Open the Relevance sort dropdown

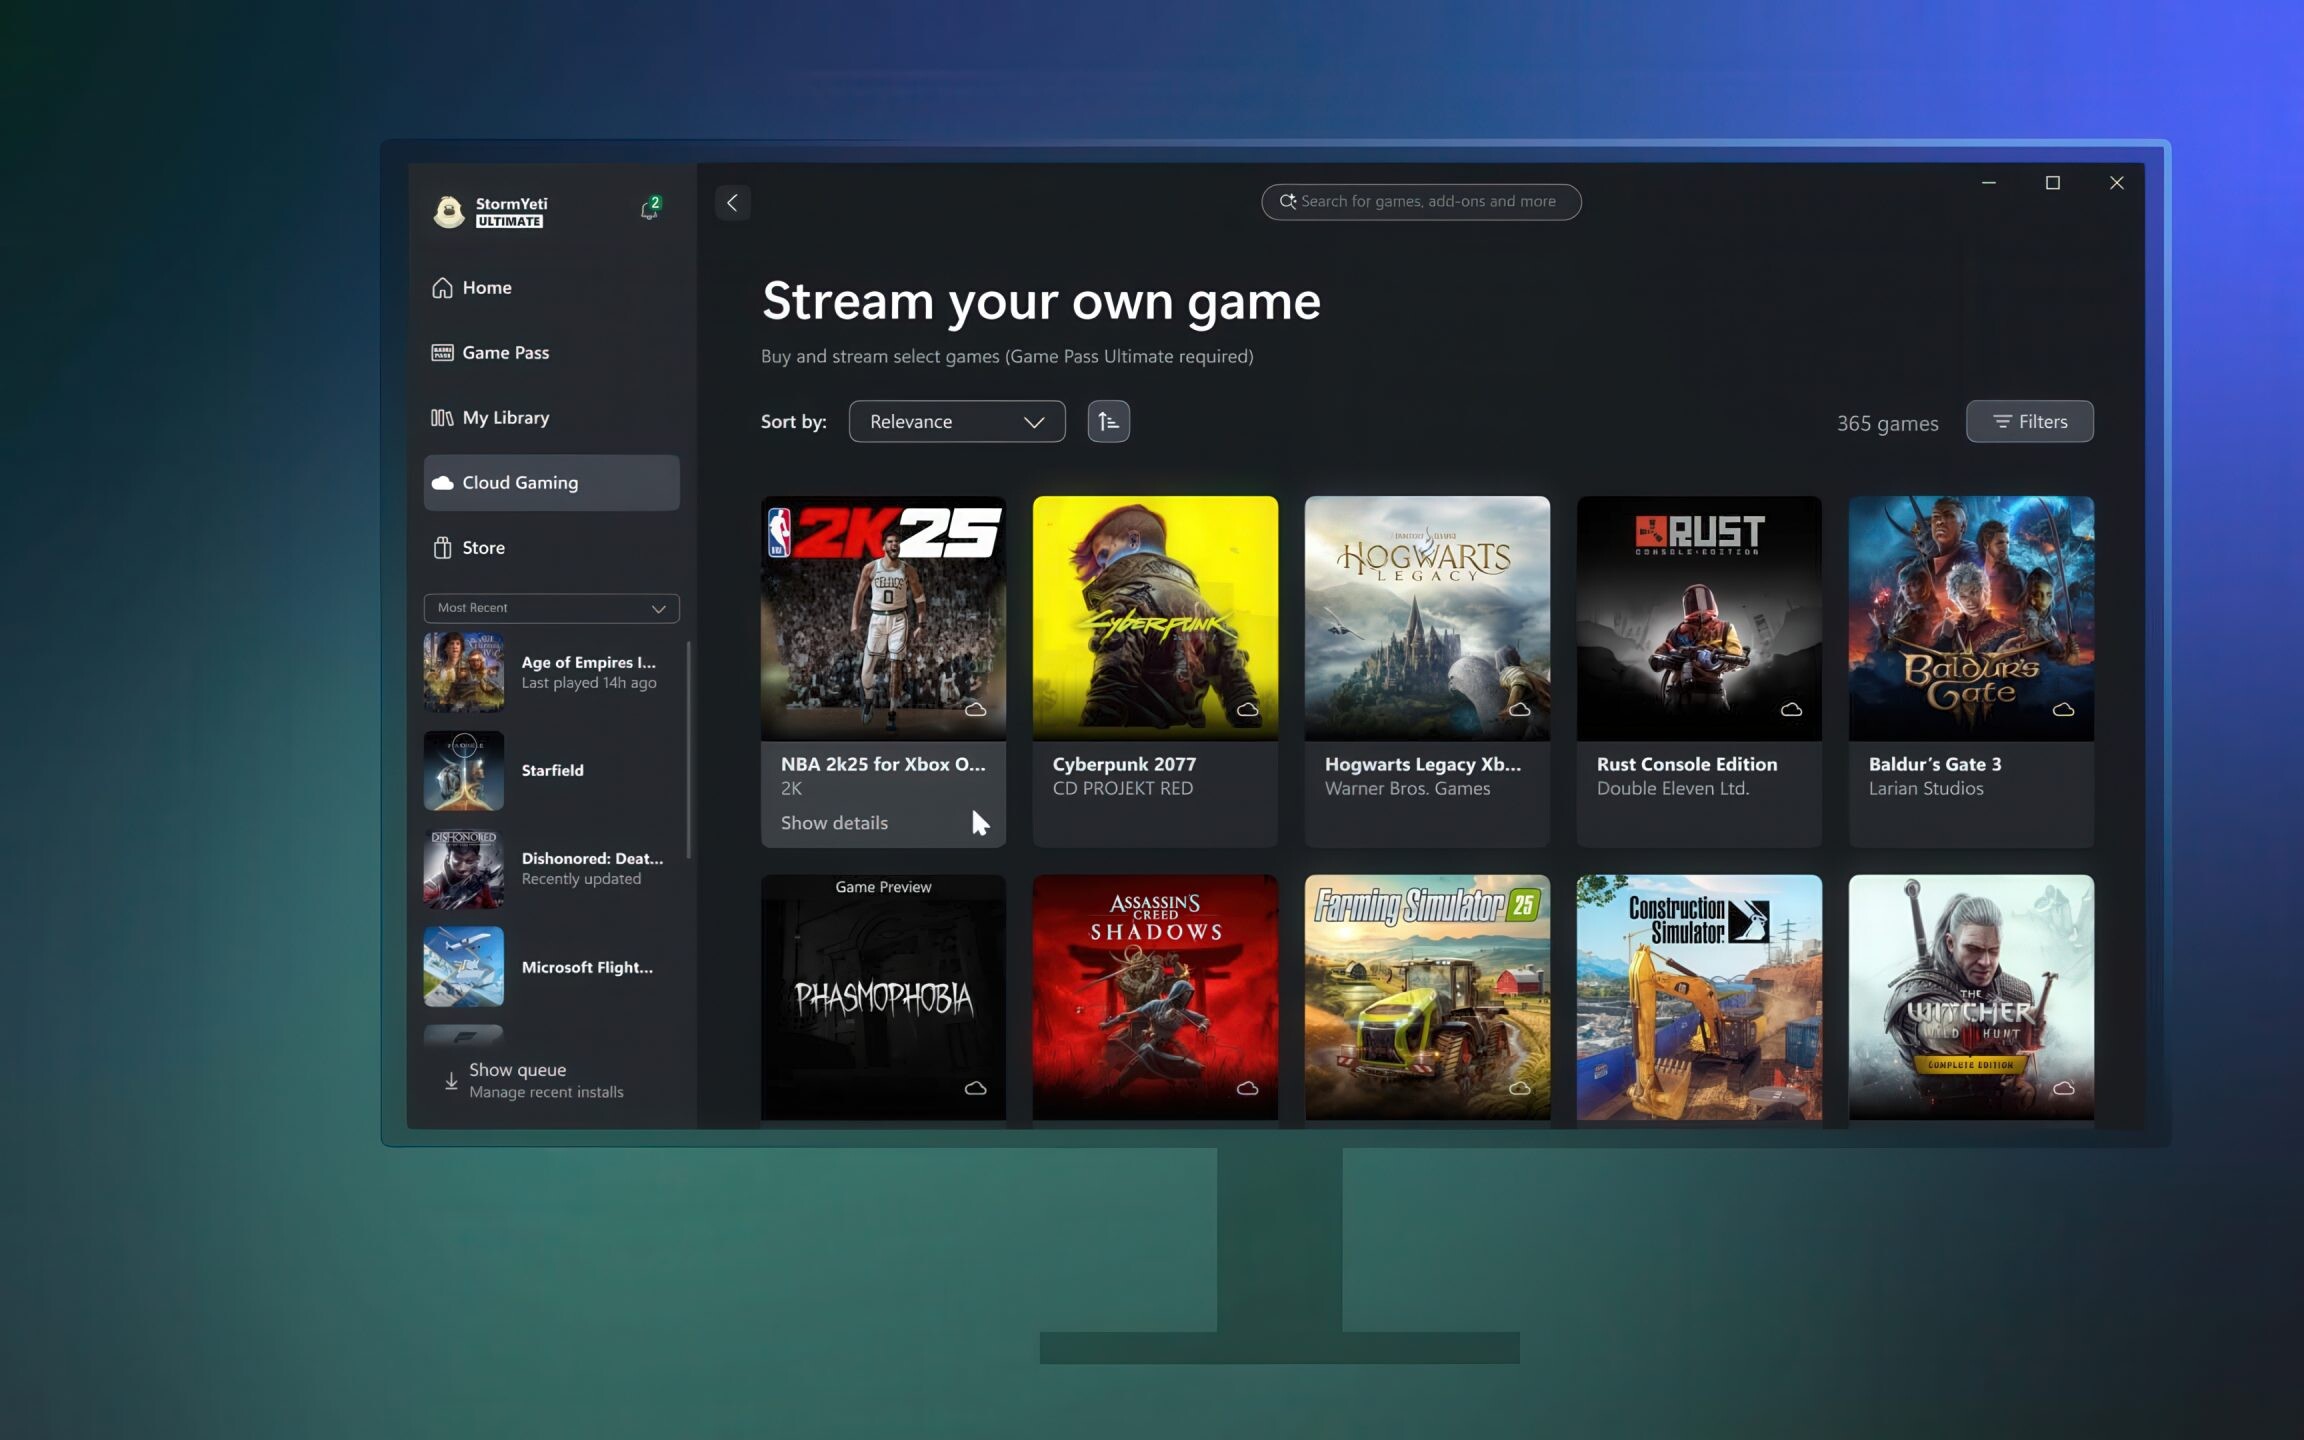(x=957, y=422)
